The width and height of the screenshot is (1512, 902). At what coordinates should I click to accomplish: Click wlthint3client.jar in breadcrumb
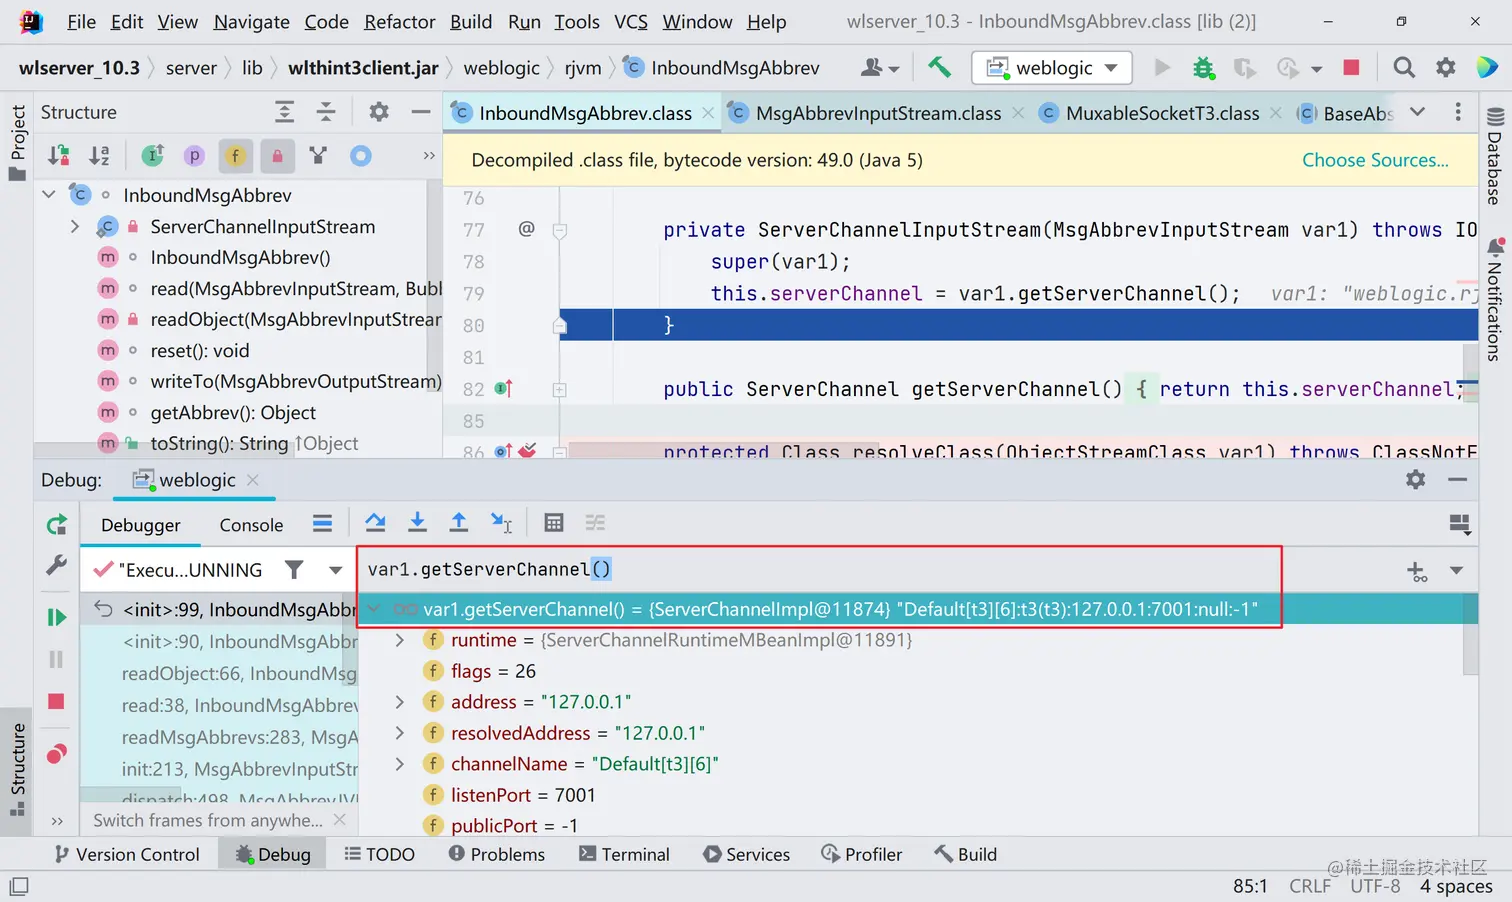pos(363,67)
